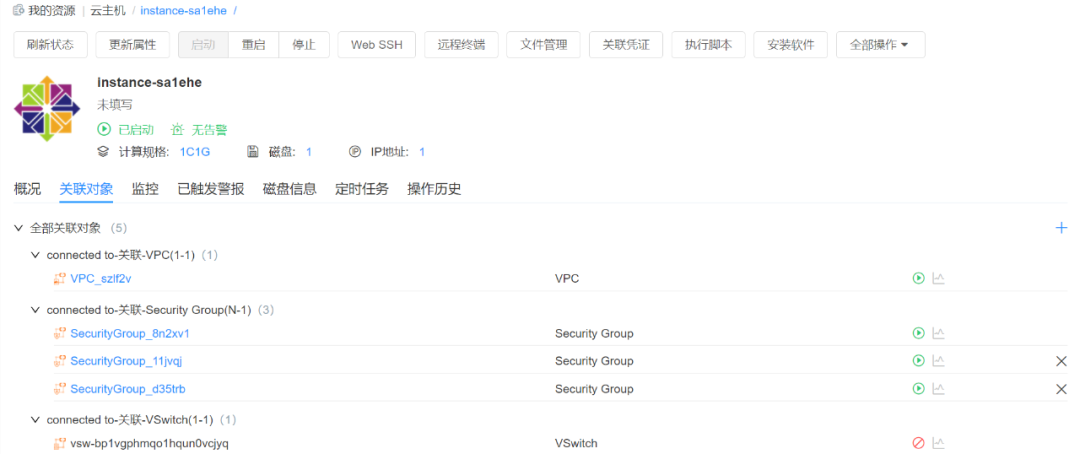Click the resource icon beside 我的资源
Image resolution: width=1080 pixels, height=454 pixels.
19,11
